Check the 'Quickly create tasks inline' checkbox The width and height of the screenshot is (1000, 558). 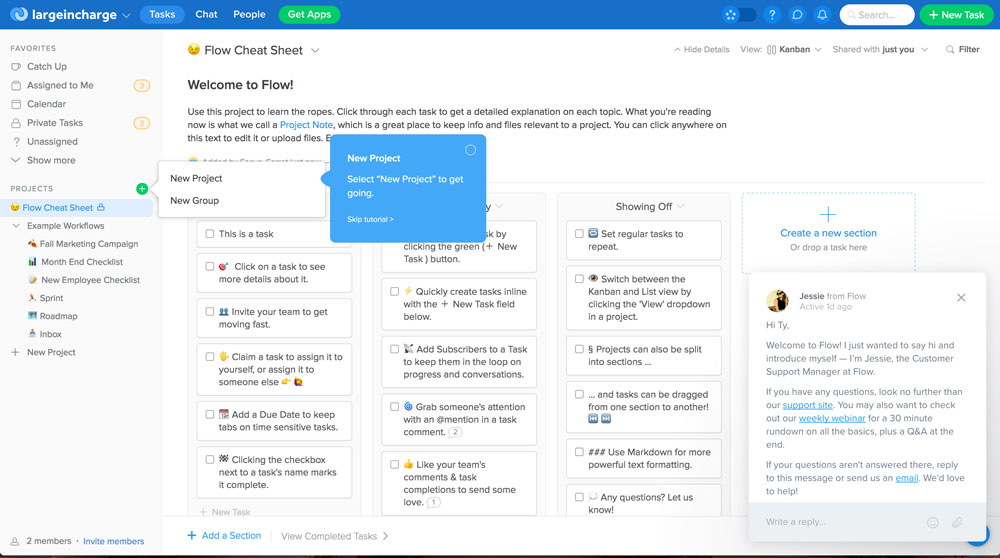[x=394, y=291]
